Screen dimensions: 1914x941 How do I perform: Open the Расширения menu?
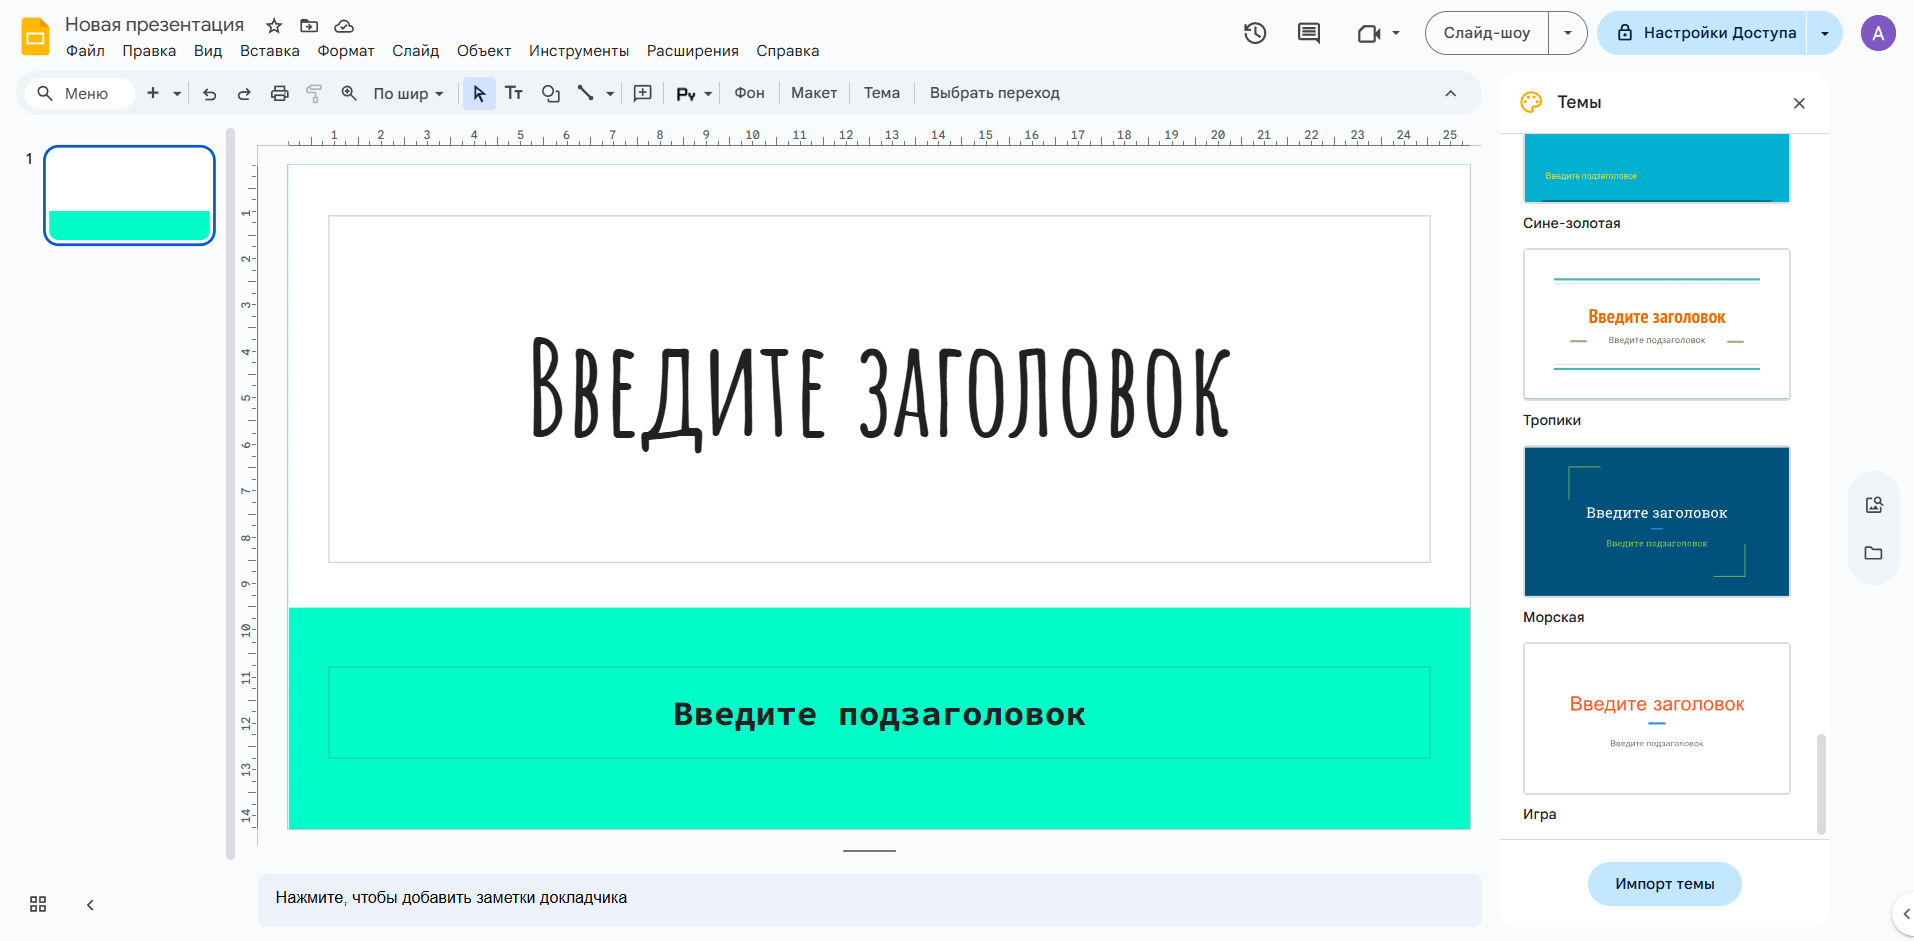[692, 51]
